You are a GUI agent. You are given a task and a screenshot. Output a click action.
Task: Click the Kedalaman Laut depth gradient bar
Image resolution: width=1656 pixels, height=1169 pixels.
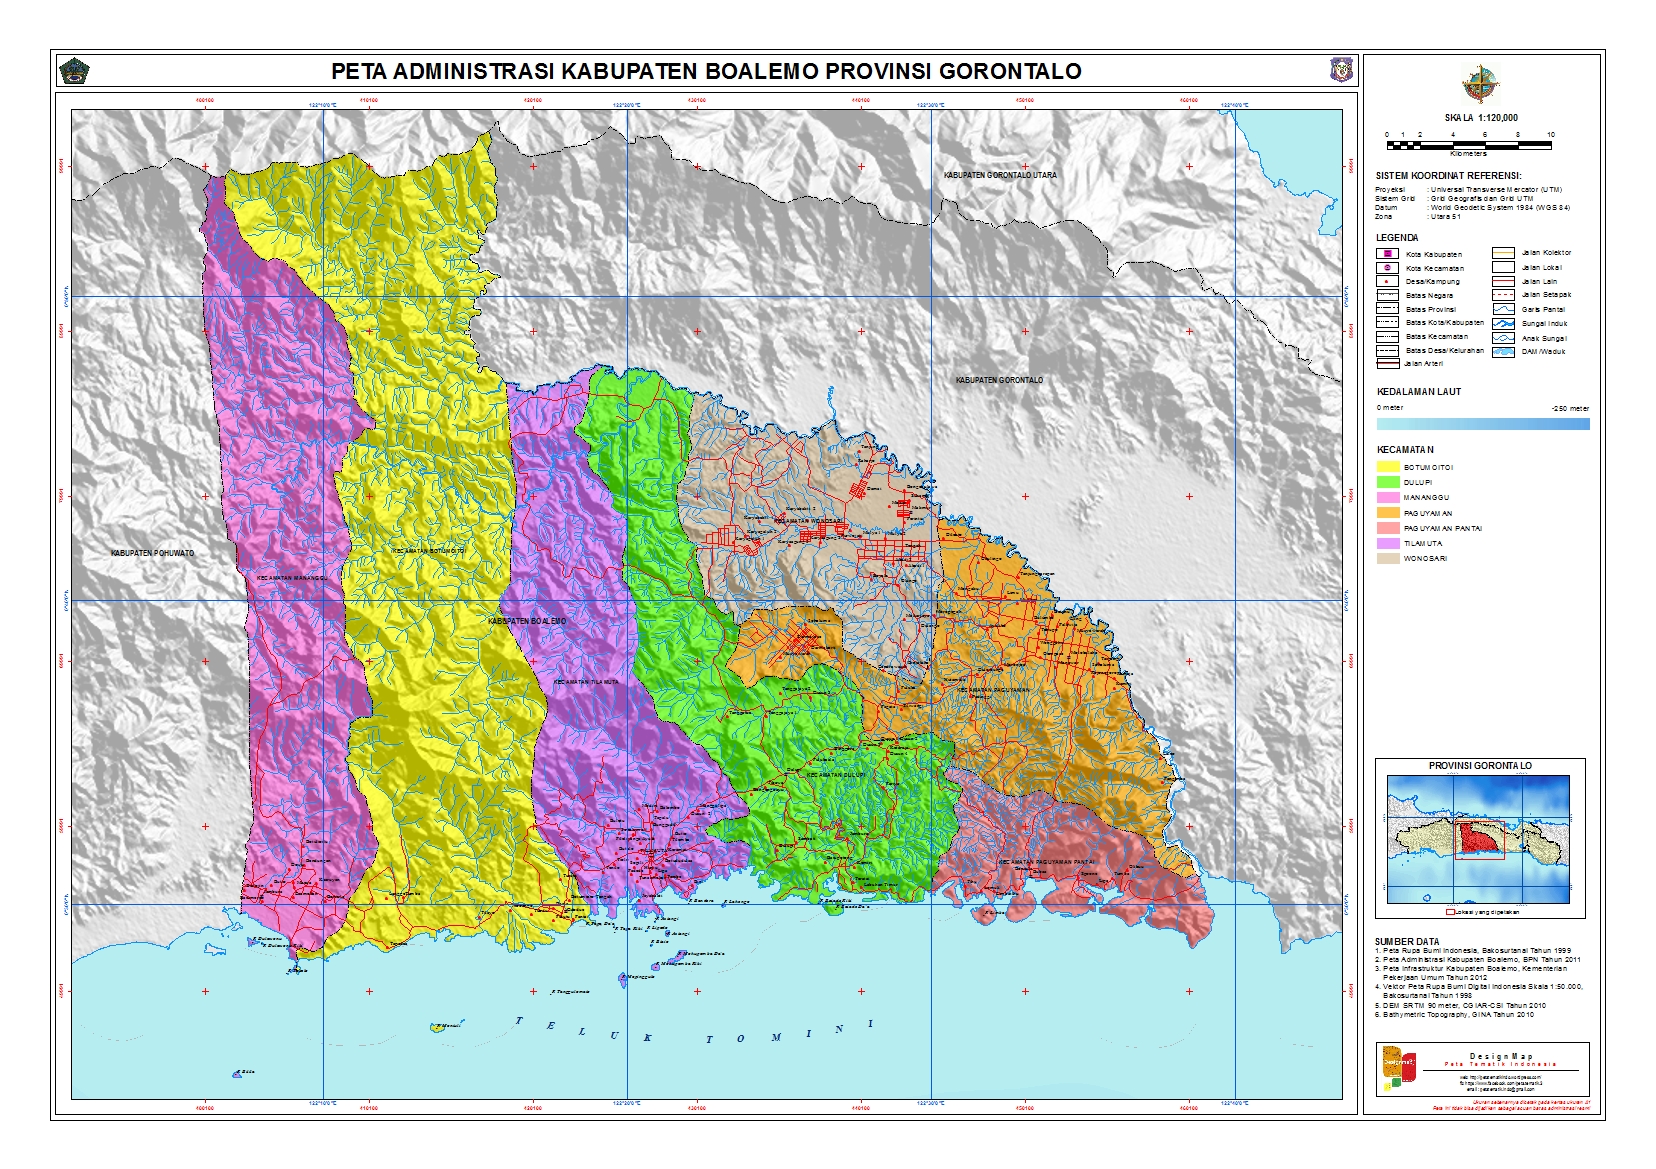1482,424
